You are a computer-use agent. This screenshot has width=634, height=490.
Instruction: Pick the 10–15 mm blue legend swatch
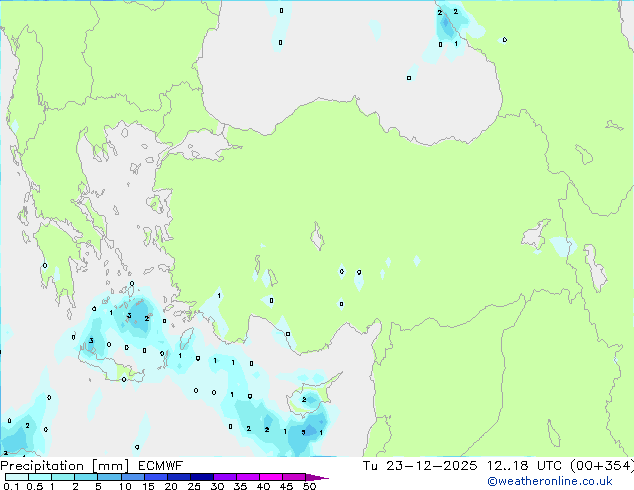[133, 477]
